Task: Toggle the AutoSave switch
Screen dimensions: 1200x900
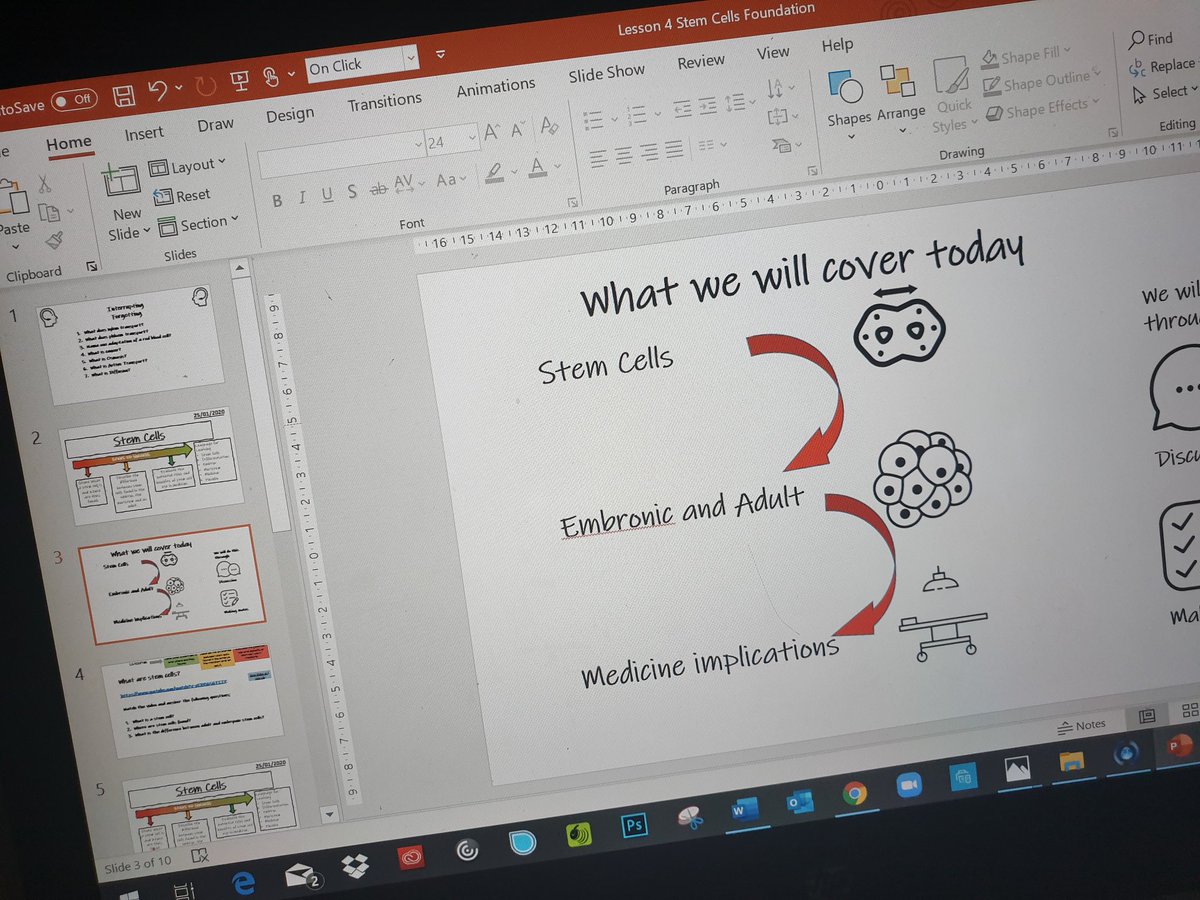Action: click(x=73, y=99)
